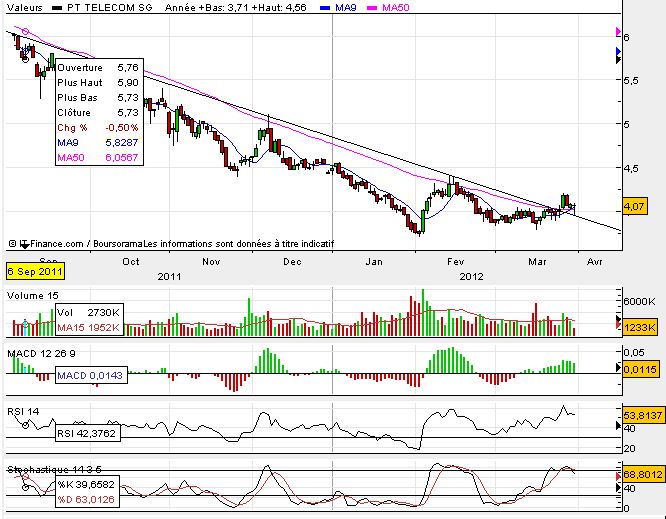Click the 'Vol 2730K' tooltip value
The width and height of the screenshot is (666, 519).
pyautogui.click(x=88, y=313)
